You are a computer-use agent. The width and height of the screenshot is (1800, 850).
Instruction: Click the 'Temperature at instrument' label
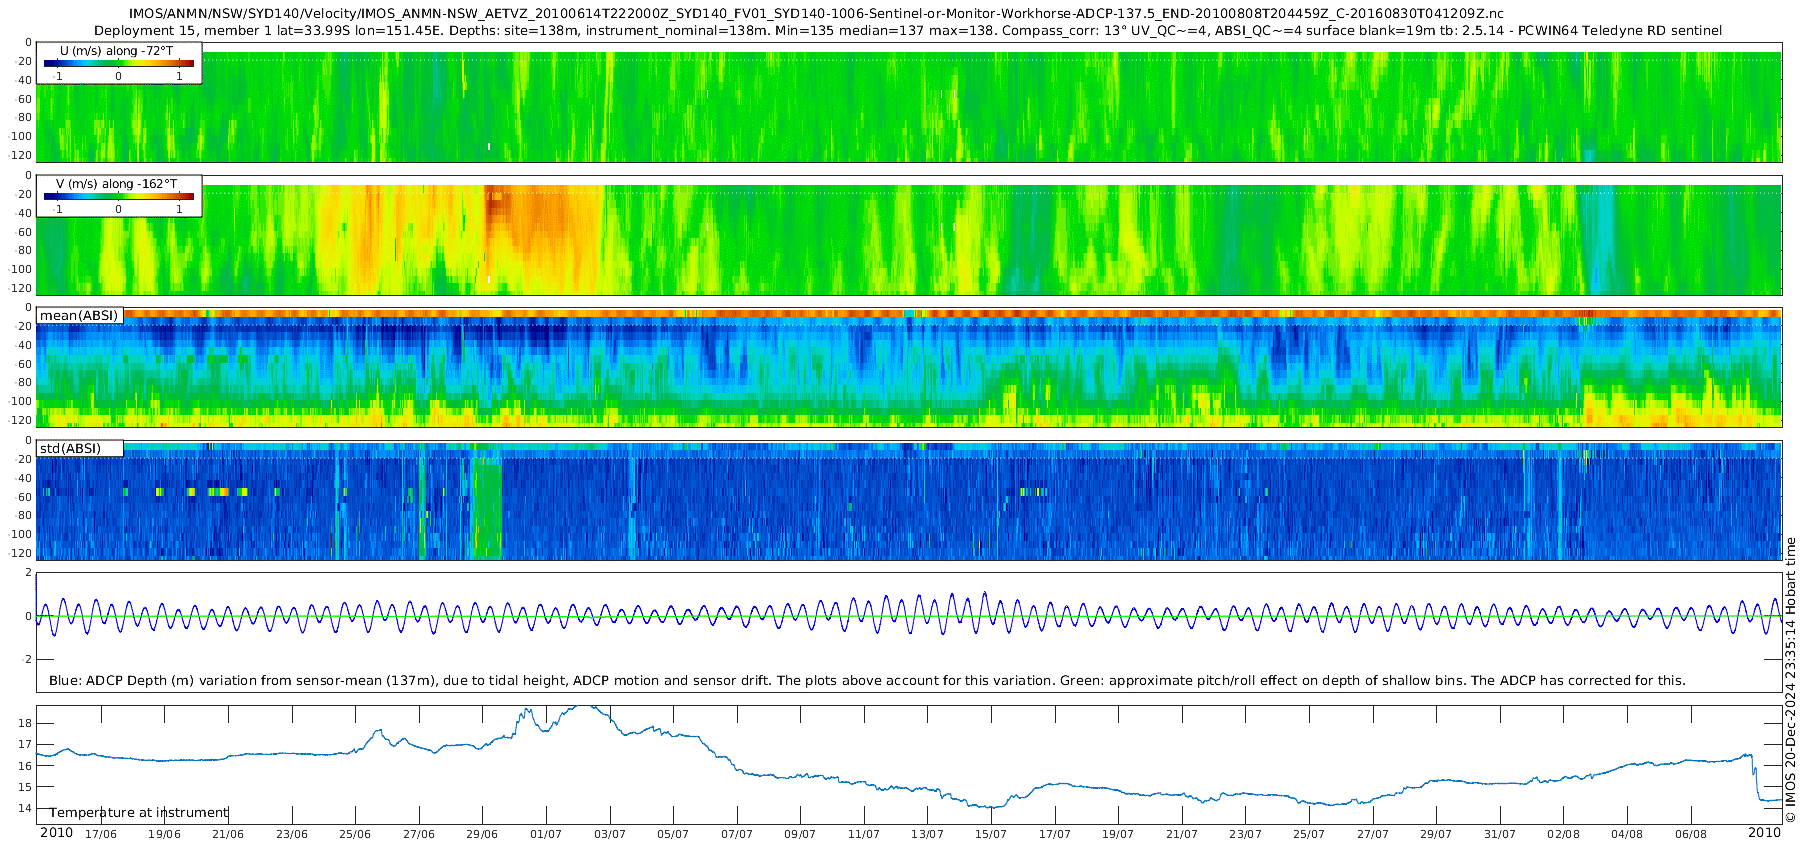pos(139,813)
